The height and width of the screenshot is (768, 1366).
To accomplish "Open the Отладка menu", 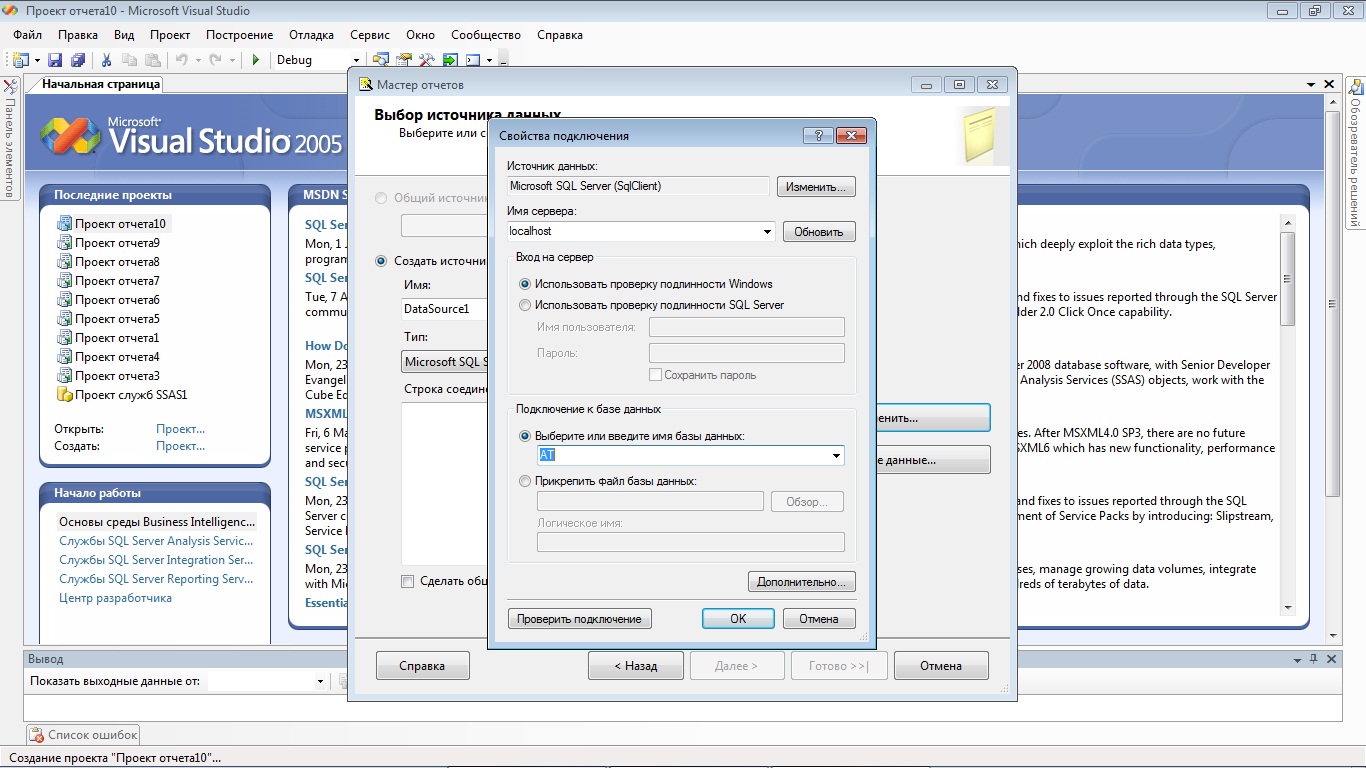I will (311, 34).
